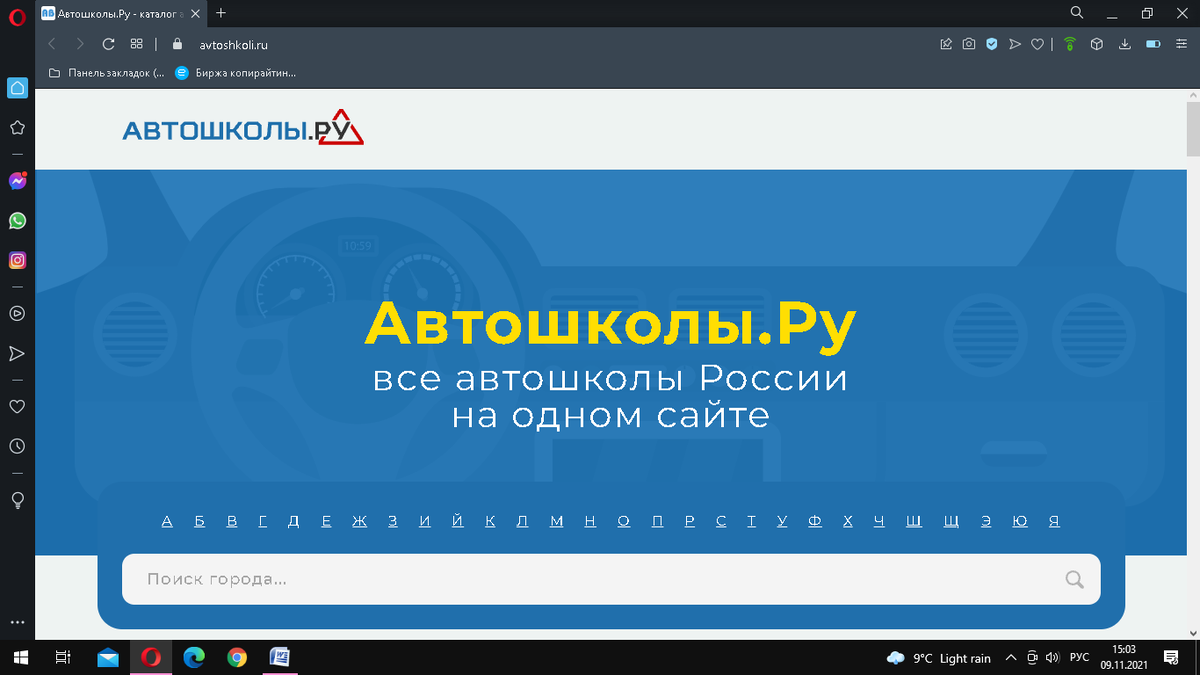Viewport: 1200px width, 675px height.
Task: Open the Mail app on taskbar
Action: click(x=108, y=657)
